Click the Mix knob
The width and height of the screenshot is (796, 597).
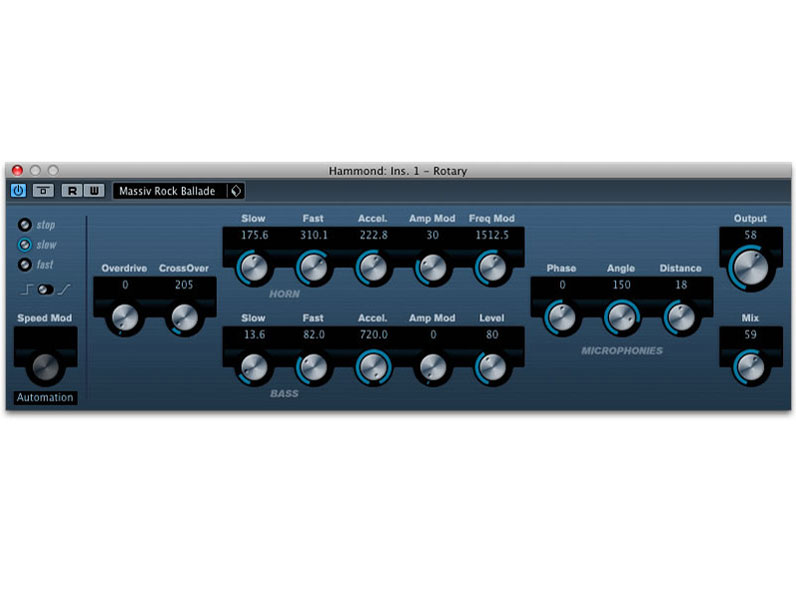coord(750,367)
